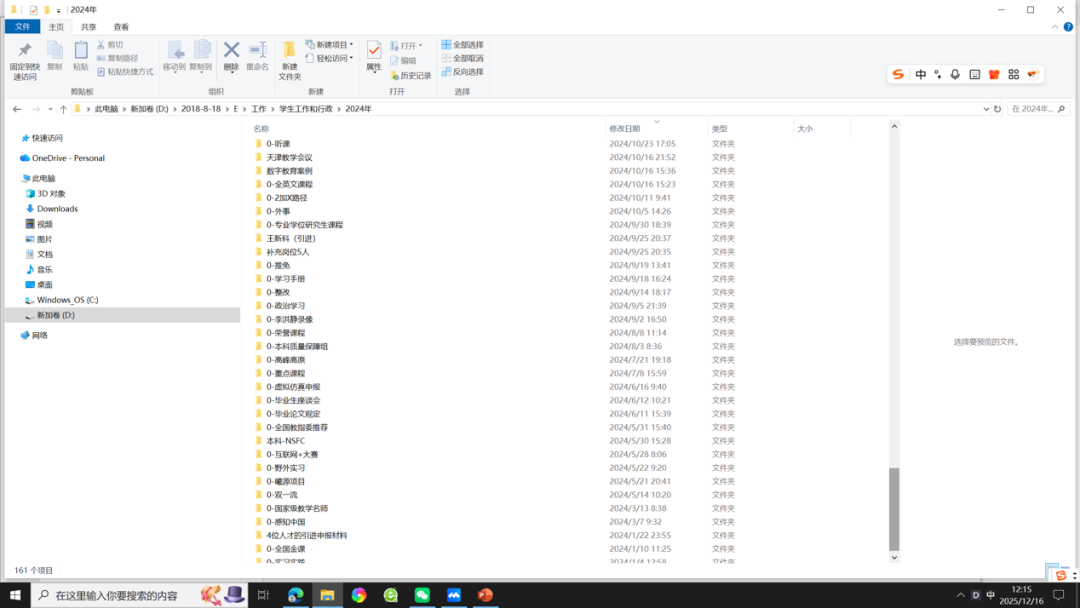
Task: Sort by the 修改日期 column header
Action: [625, 129]
